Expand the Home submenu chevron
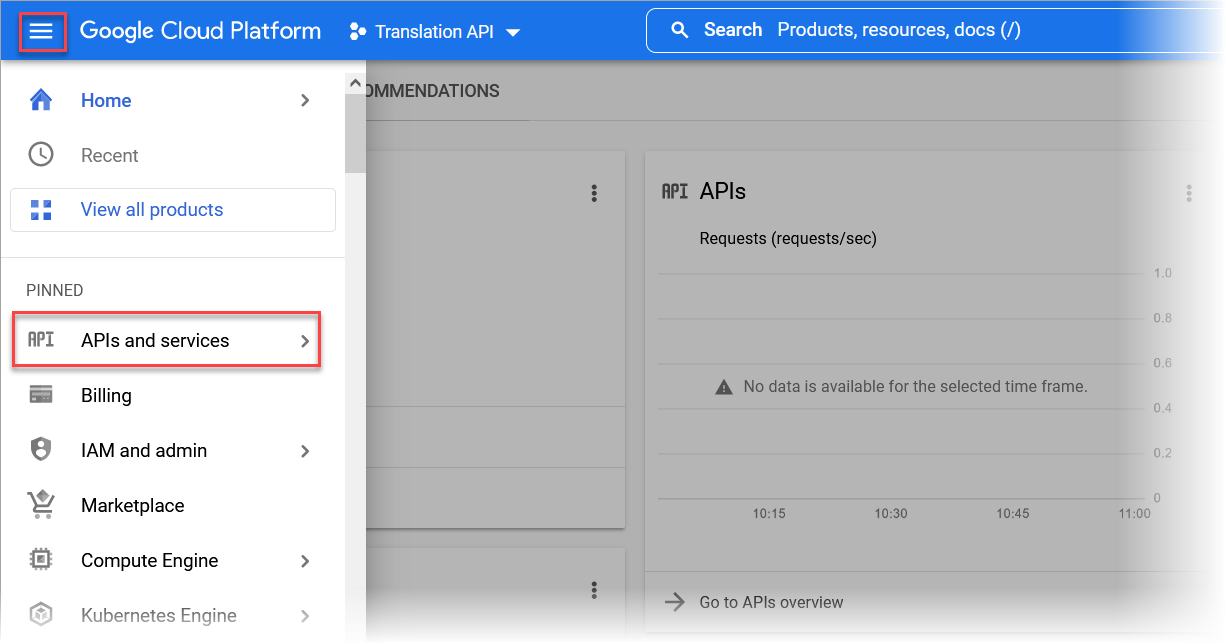This screenshot has width=1226, height=644. coord(306,100)
